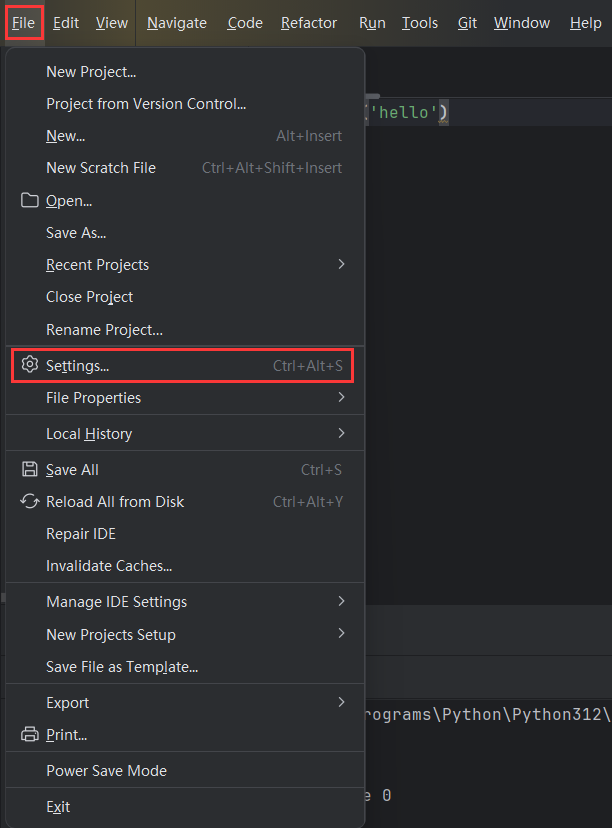Select Repair IDE entry
Viewport: 612px width, 828px height.
coord(81,534)
